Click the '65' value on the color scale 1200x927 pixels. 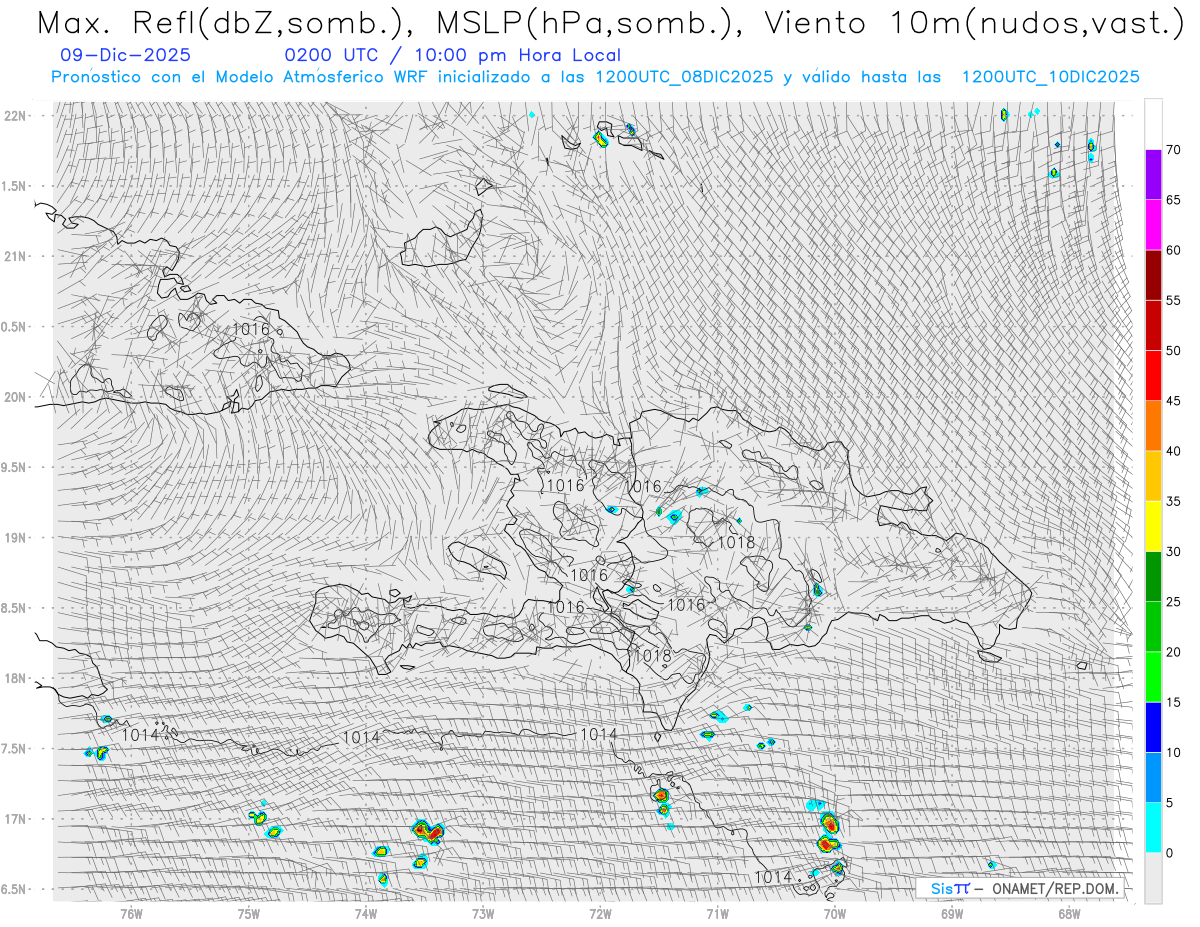(x=1174, y=200)
